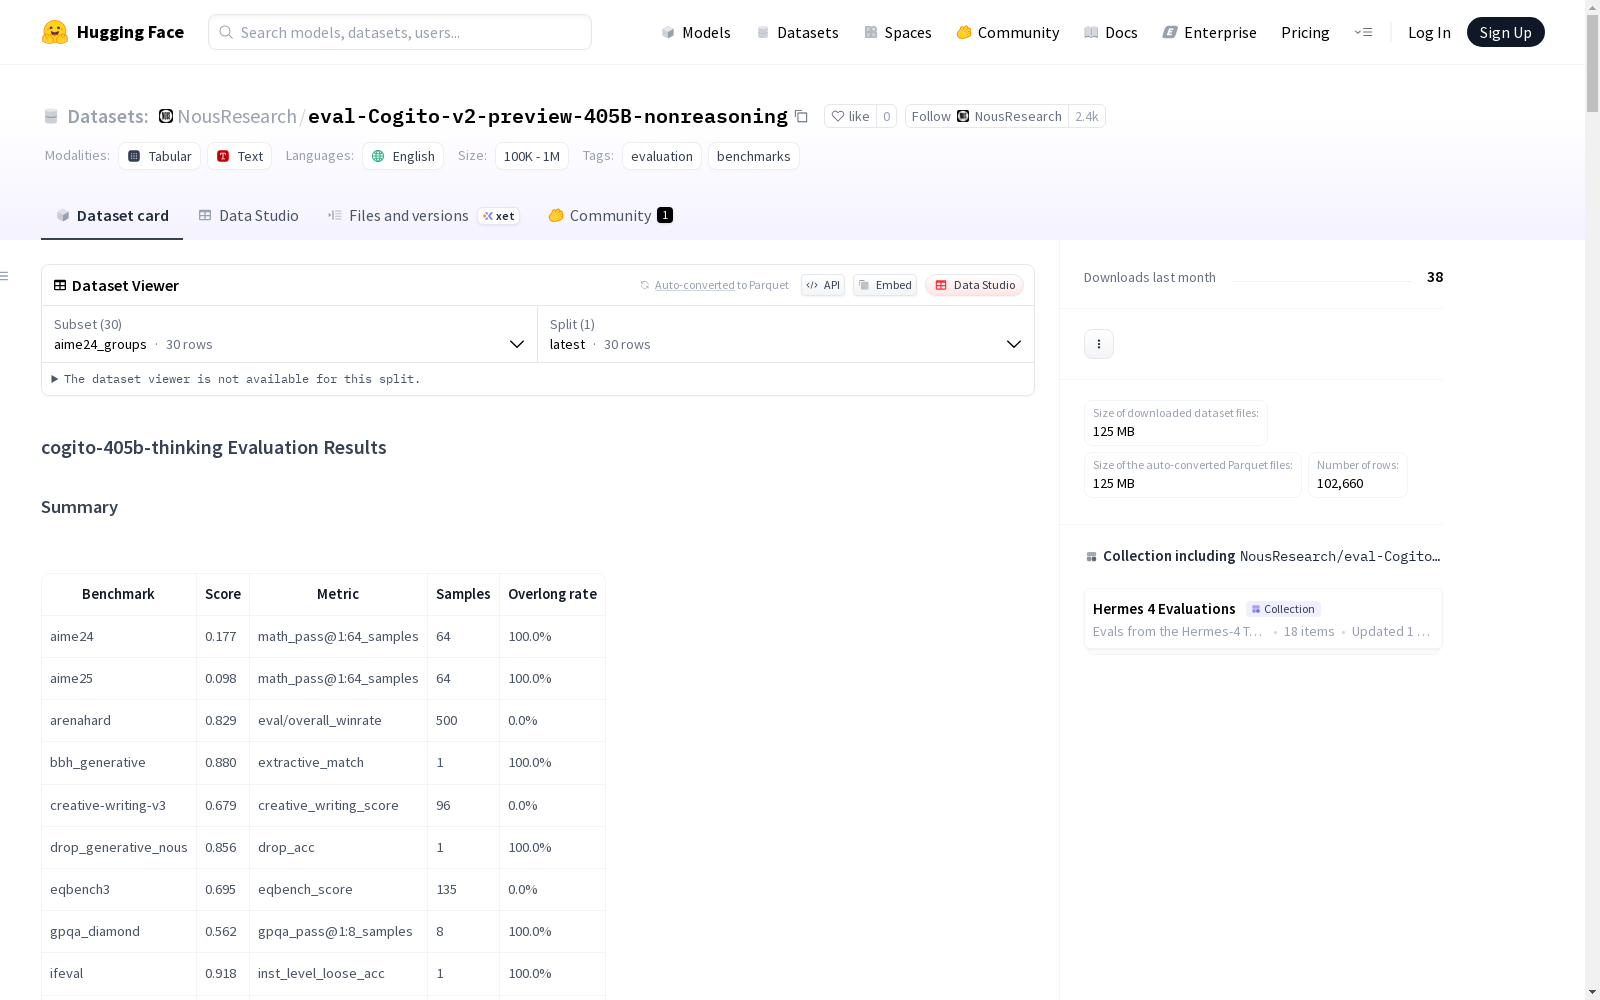1600x1000 pixels.
Task: Click the creative_writing_score metric cell
Action: [x=338, y=805]
